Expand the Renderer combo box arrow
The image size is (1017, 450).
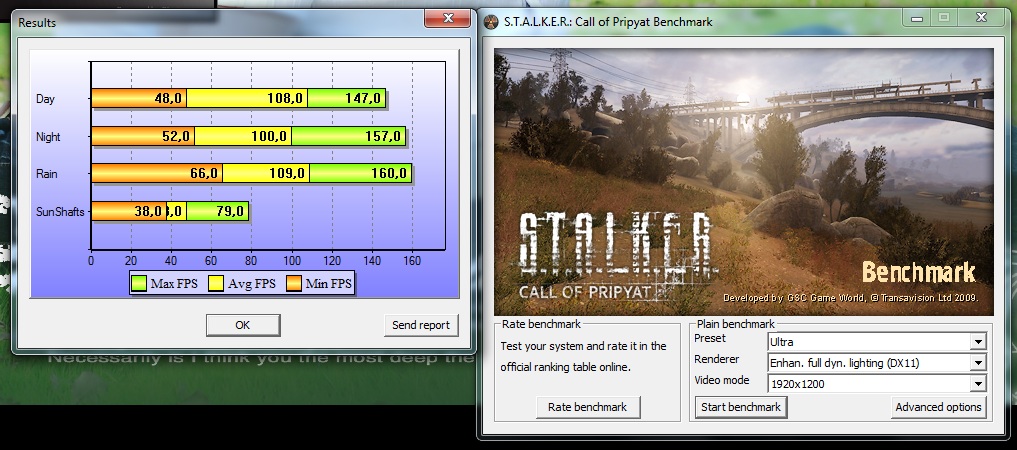click(978, 363)
